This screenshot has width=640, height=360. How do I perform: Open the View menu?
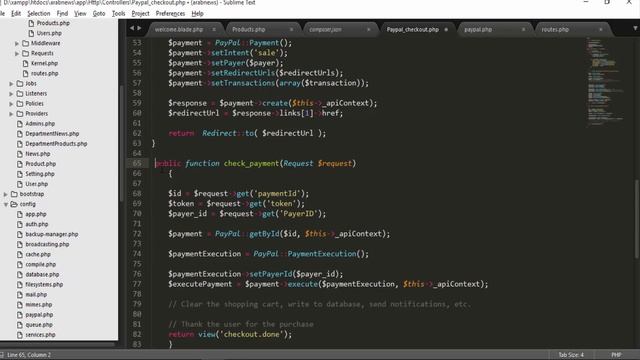80,13
